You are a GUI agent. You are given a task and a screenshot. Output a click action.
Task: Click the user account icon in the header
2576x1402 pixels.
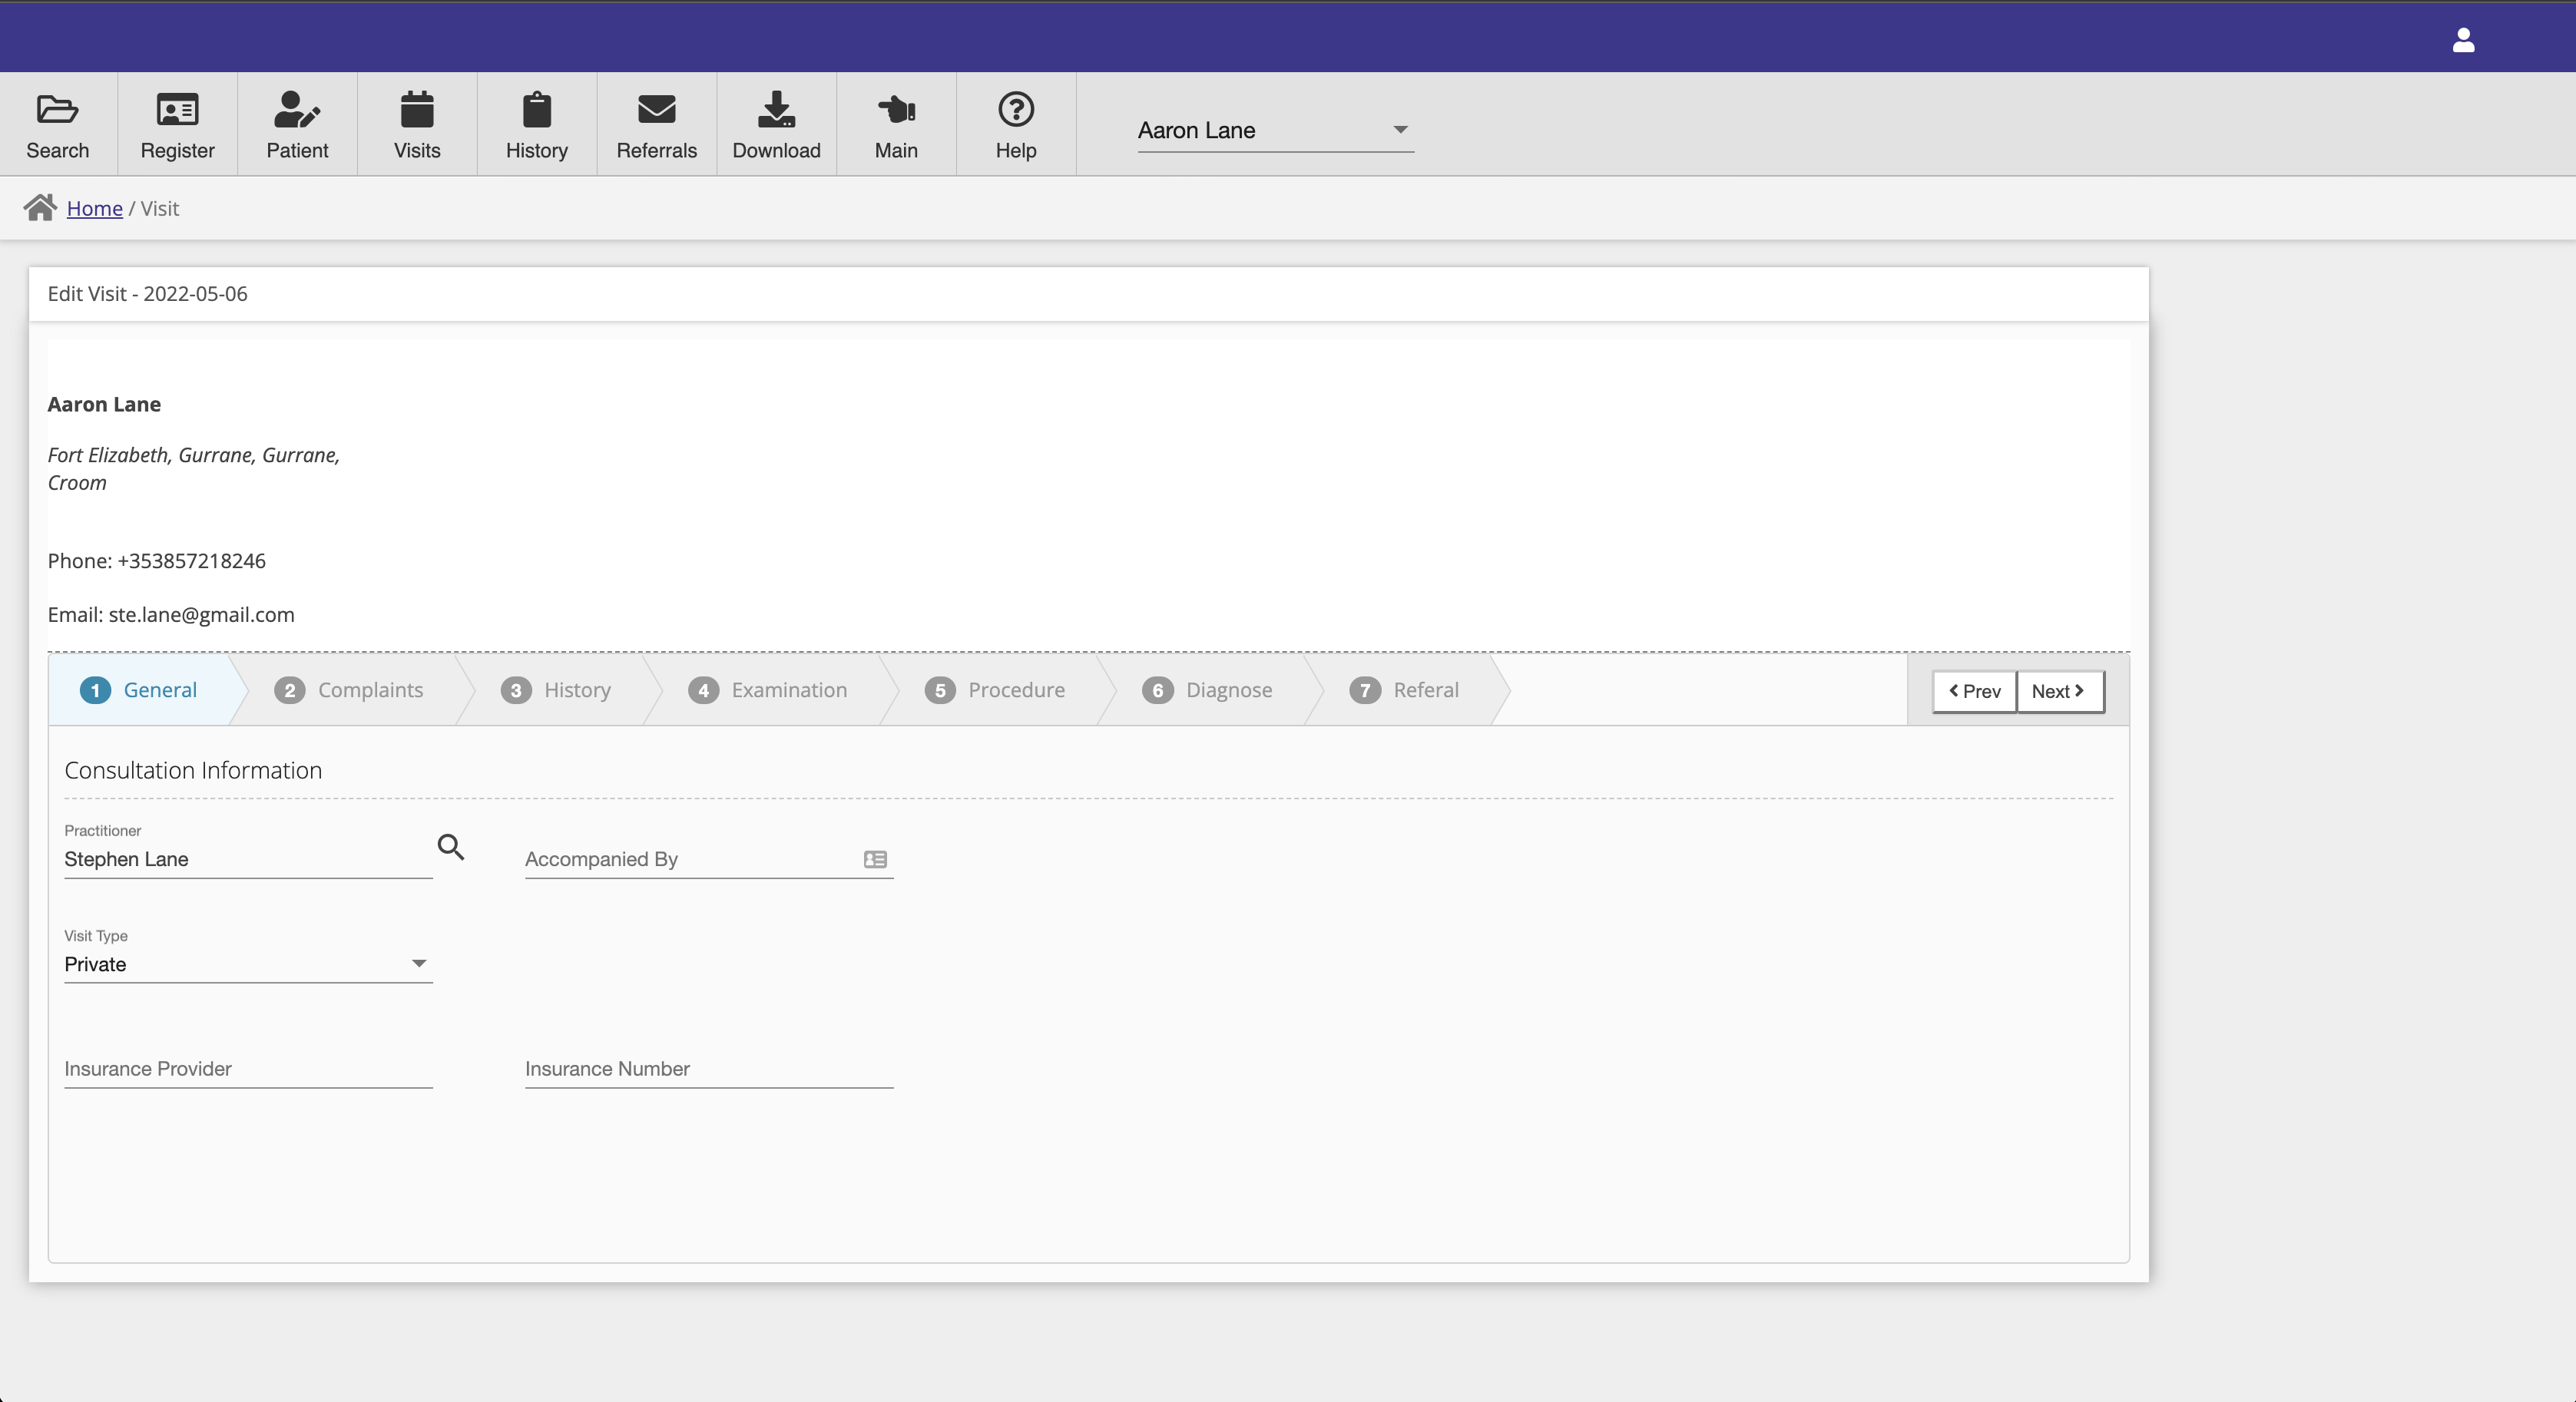tap(2463, 40)
